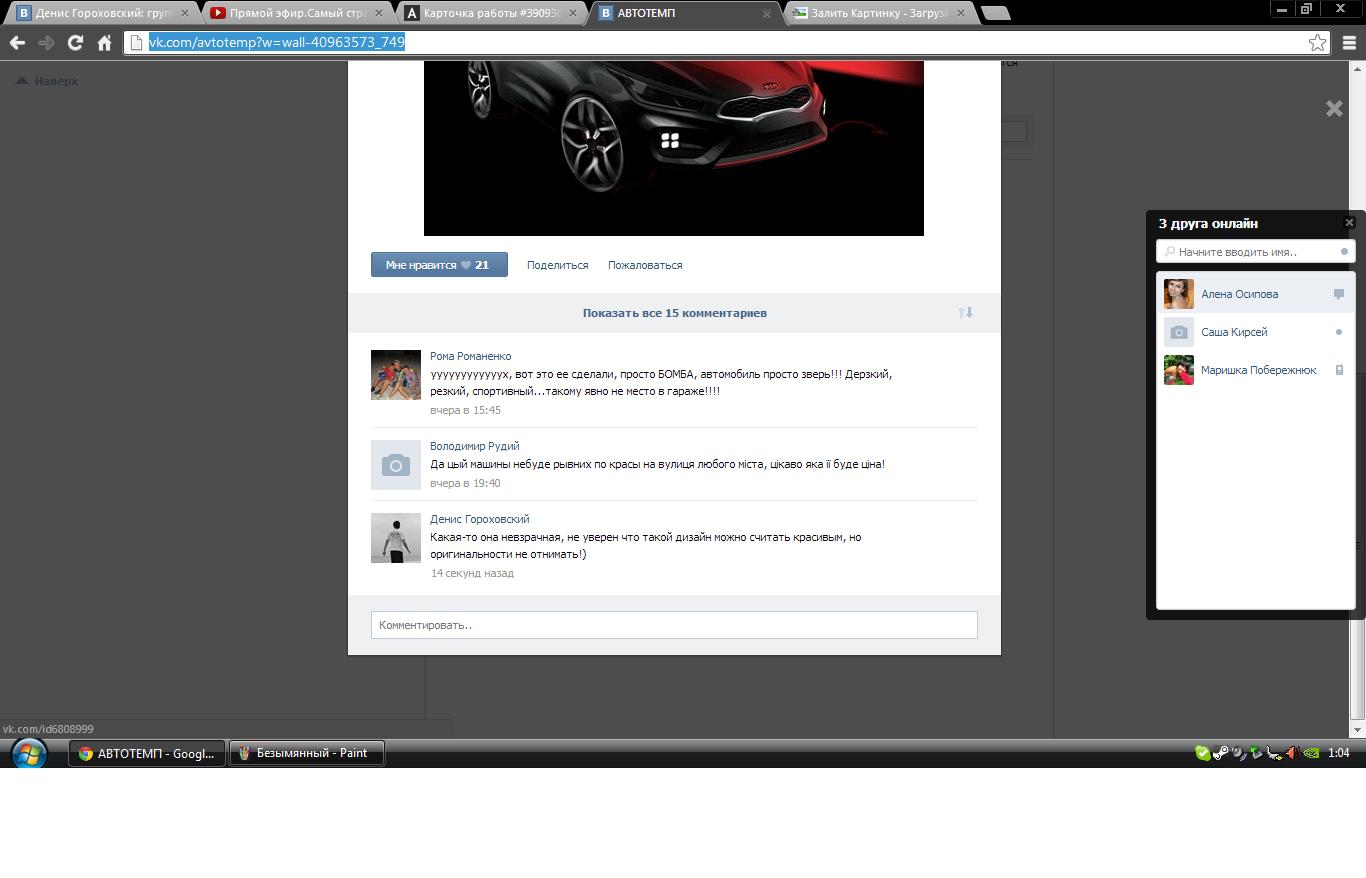Open the Kia car concept image
Viewport: 1366px width, 878px height.
point(674,148)
